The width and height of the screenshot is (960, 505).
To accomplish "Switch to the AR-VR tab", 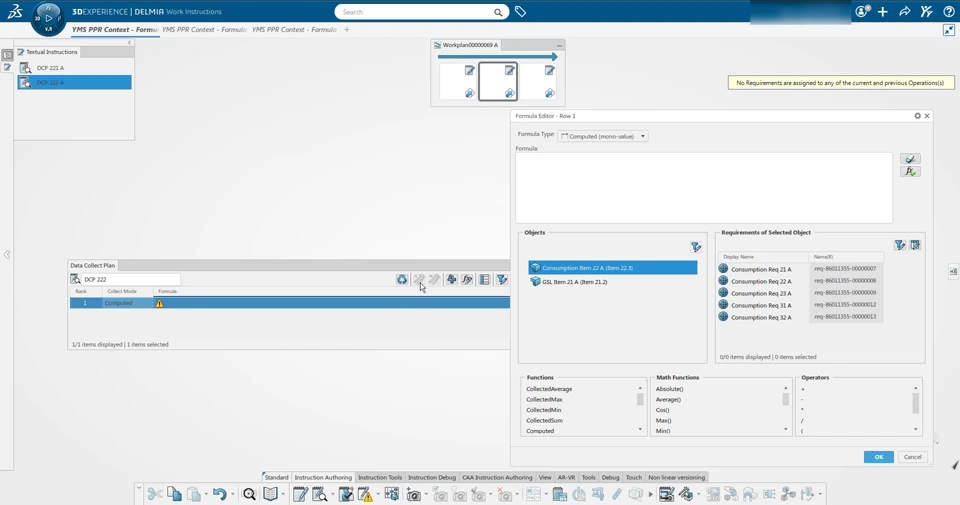I will pyautogui.click(x=566, y=477).
